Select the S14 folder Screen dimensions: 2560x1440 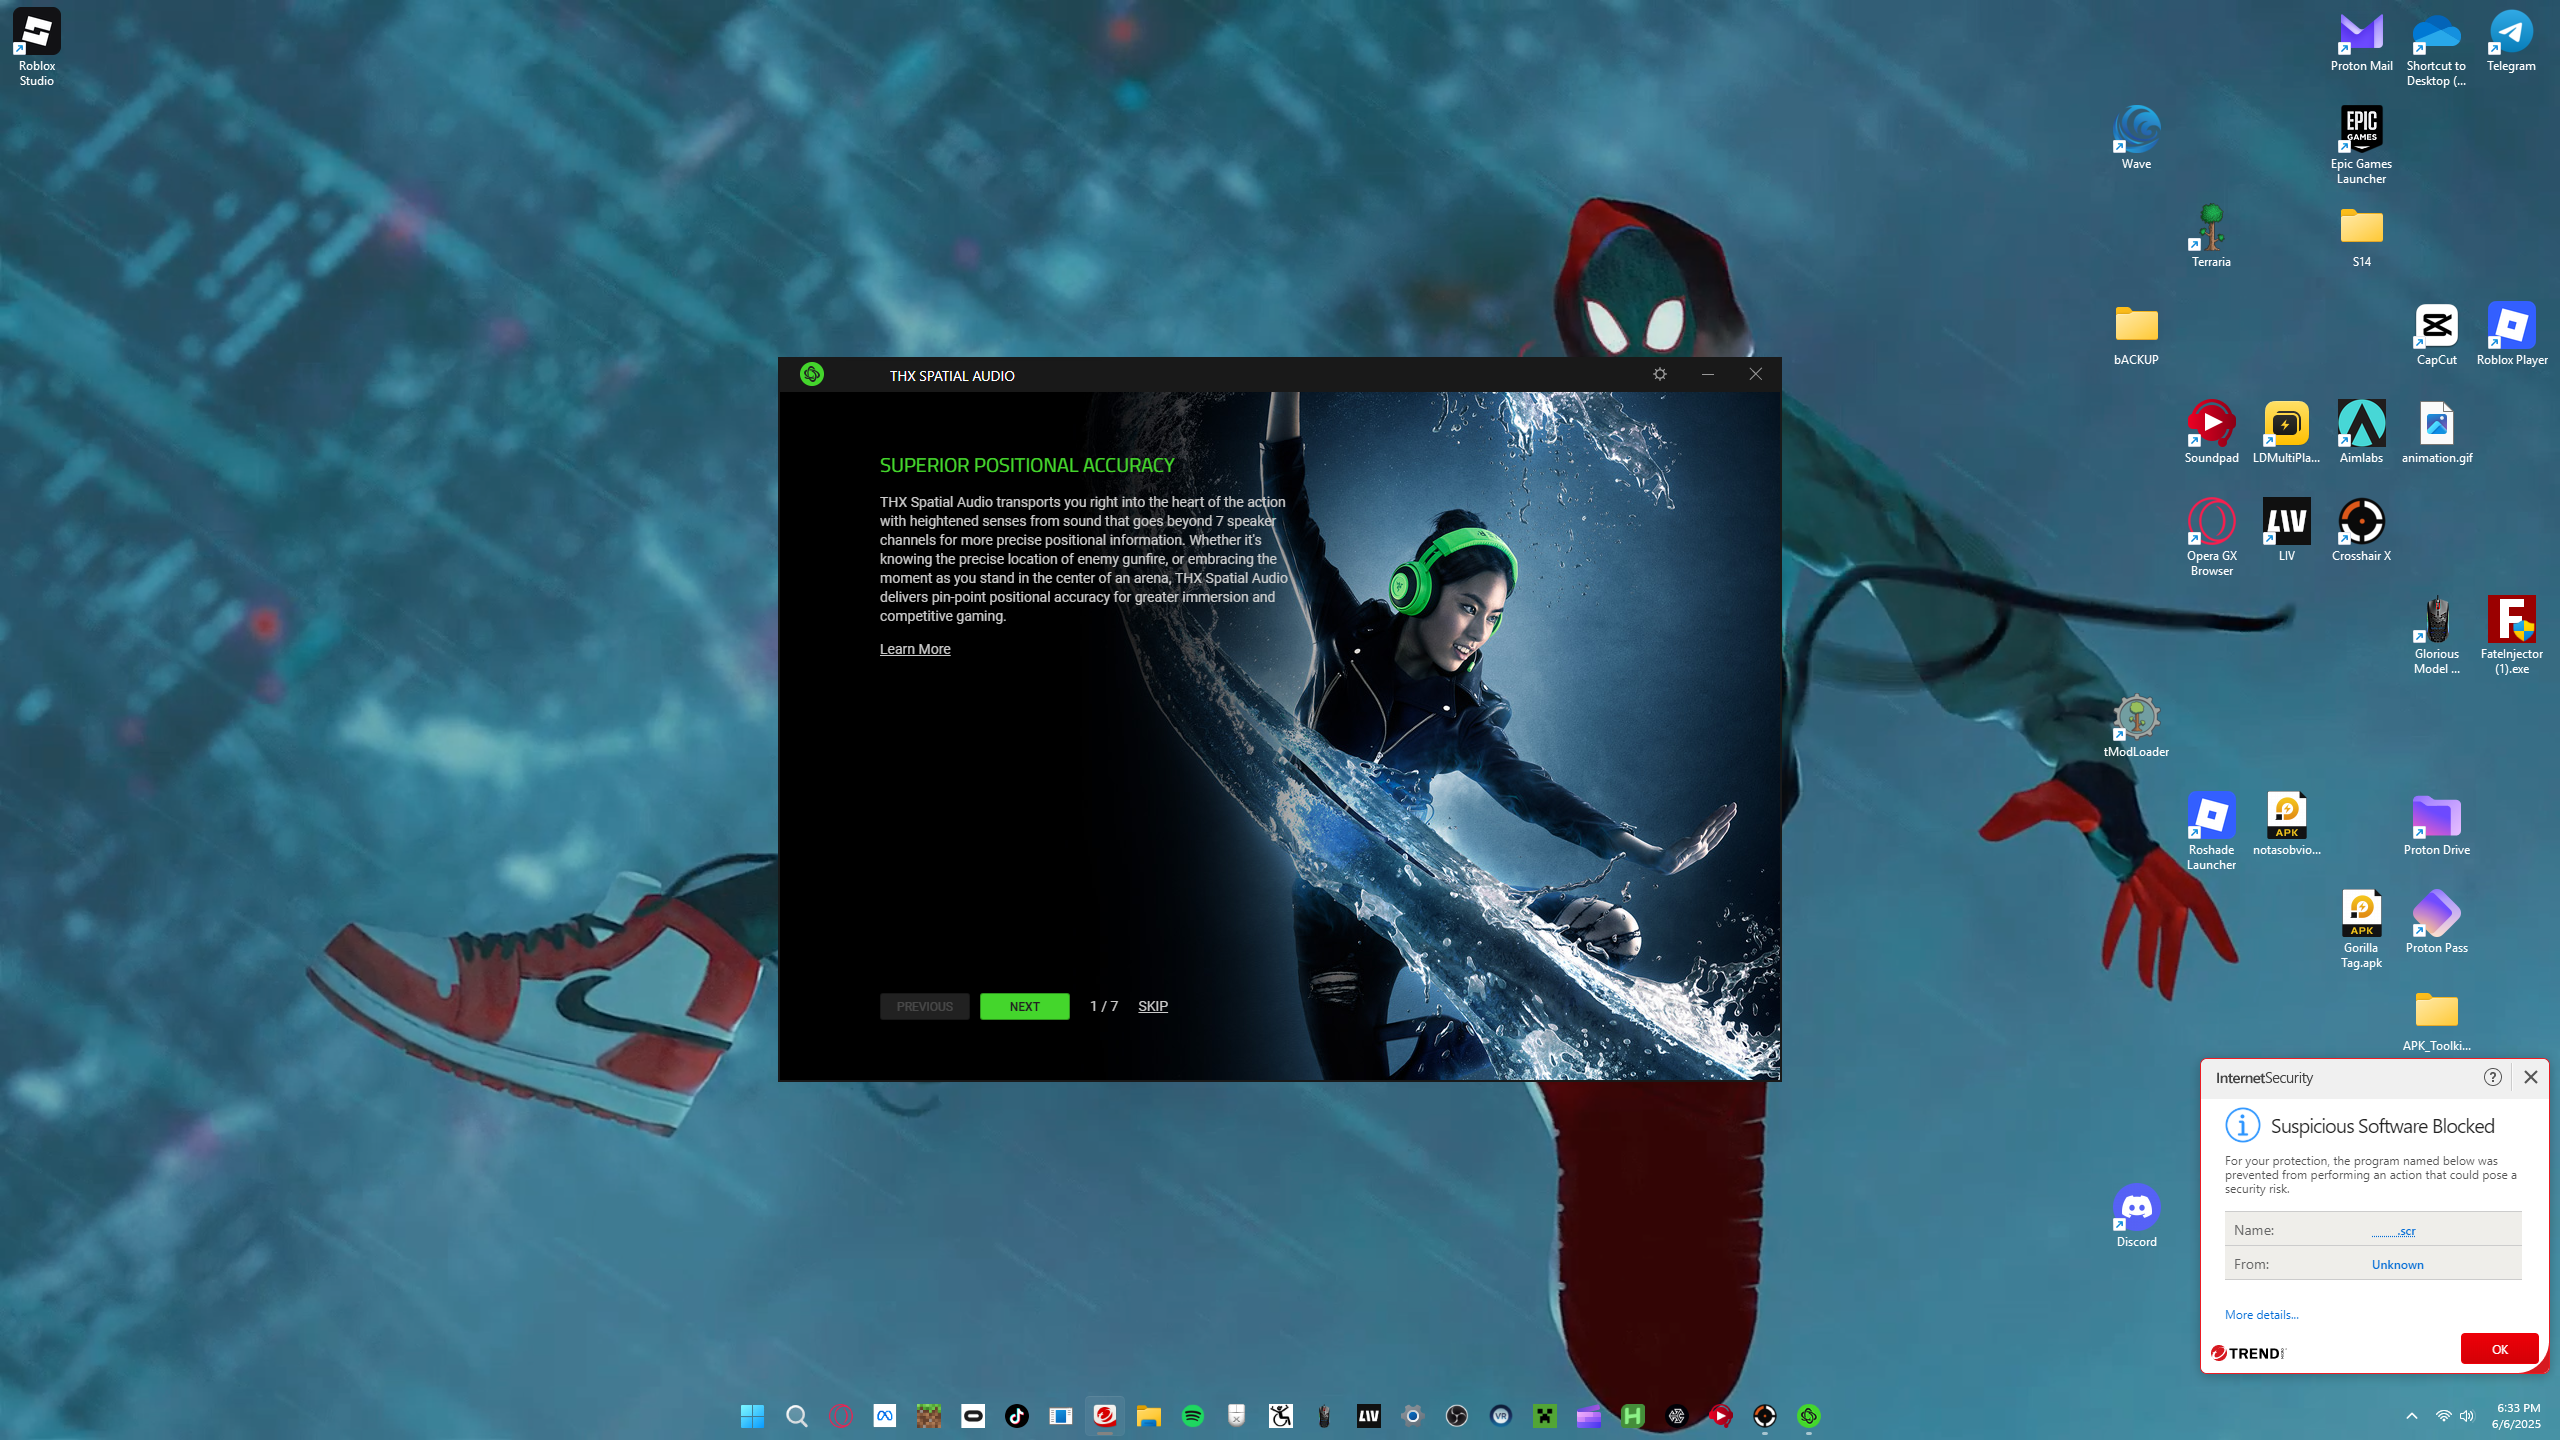point(2361,236)
